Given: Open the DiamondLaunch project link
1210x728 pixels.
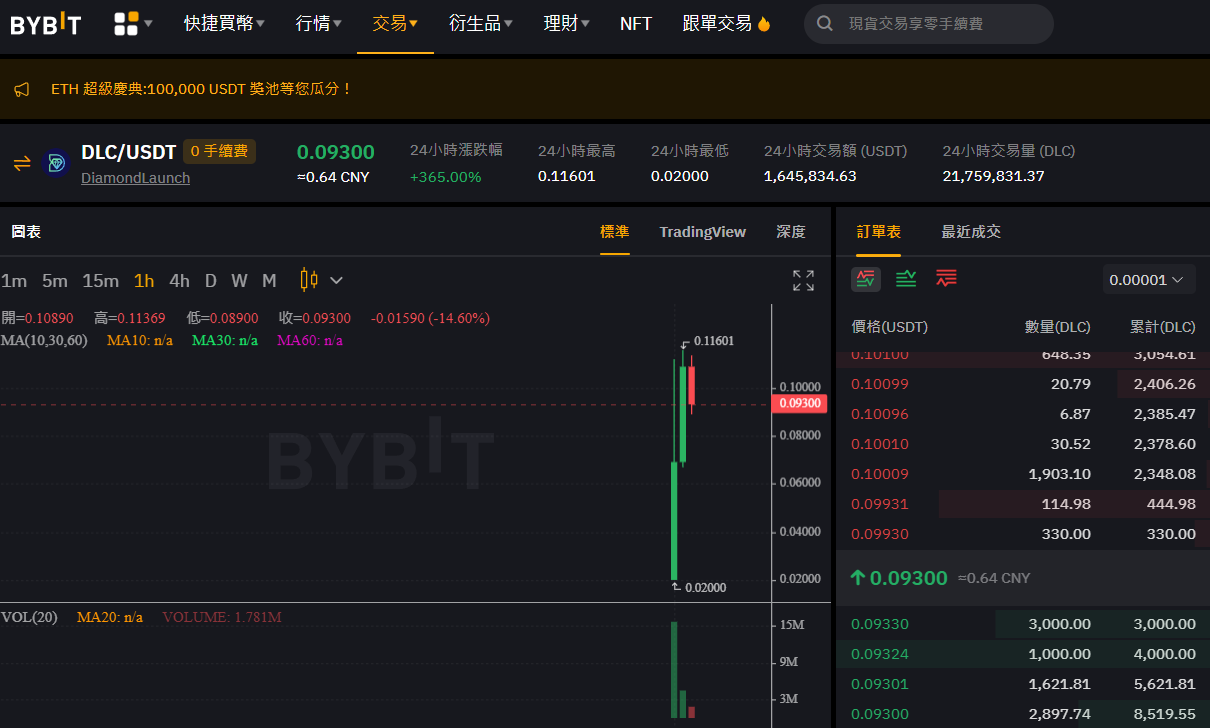Looking at the screenshot, I should click(135, 178).
